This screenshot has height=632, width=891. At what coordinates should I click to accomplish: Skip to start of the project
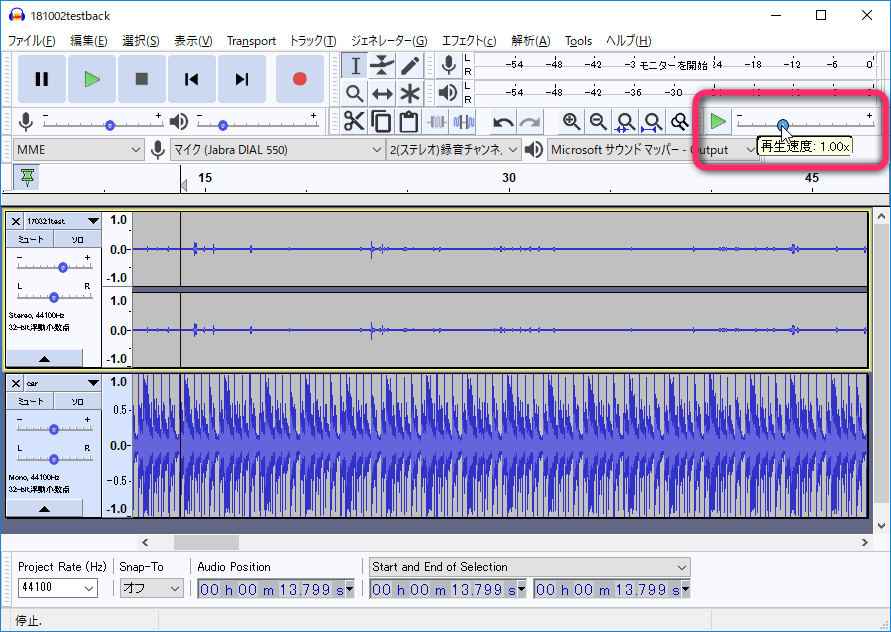(x=191, y=79)
